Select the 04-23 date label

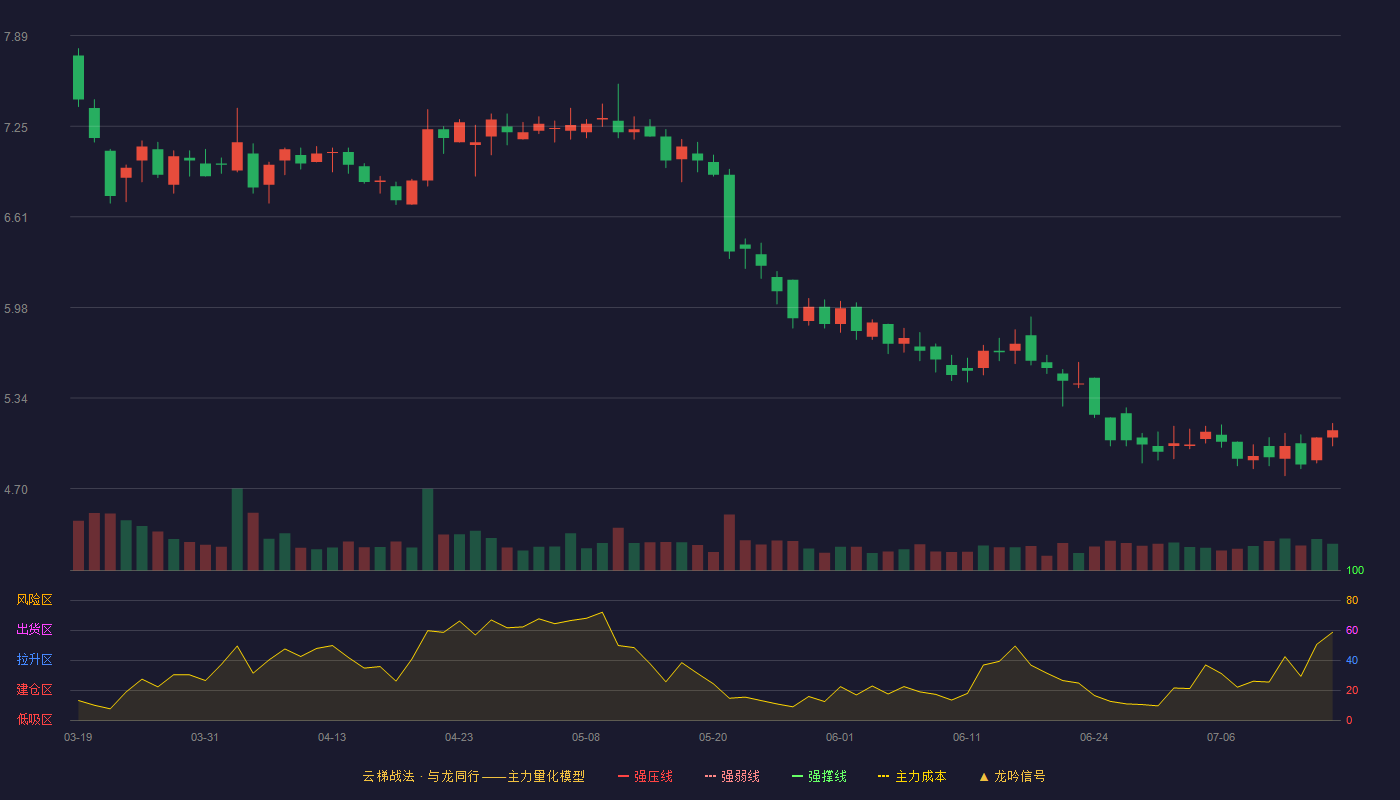(x=459, y=737)
